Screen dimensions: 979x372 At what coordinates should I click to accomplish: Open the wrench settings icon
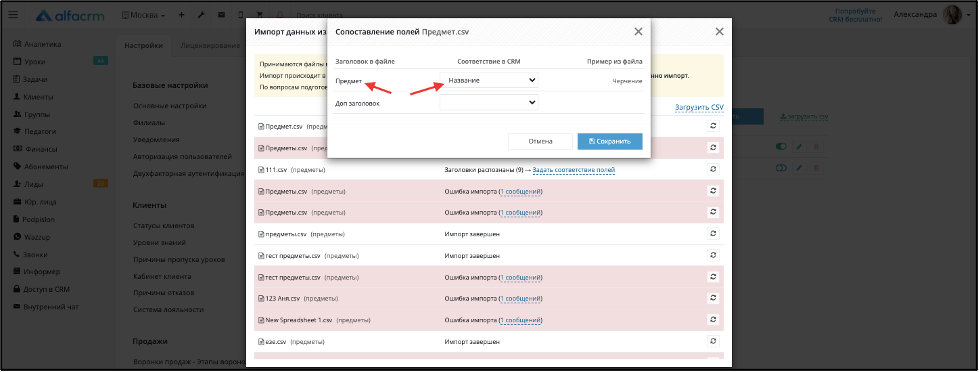tap(201, 15)
